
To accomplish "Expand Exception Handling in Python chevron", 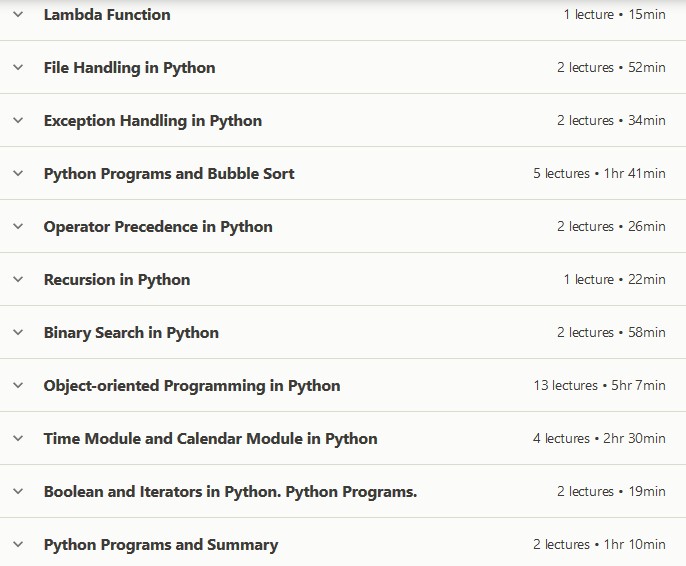I will 17,120.
